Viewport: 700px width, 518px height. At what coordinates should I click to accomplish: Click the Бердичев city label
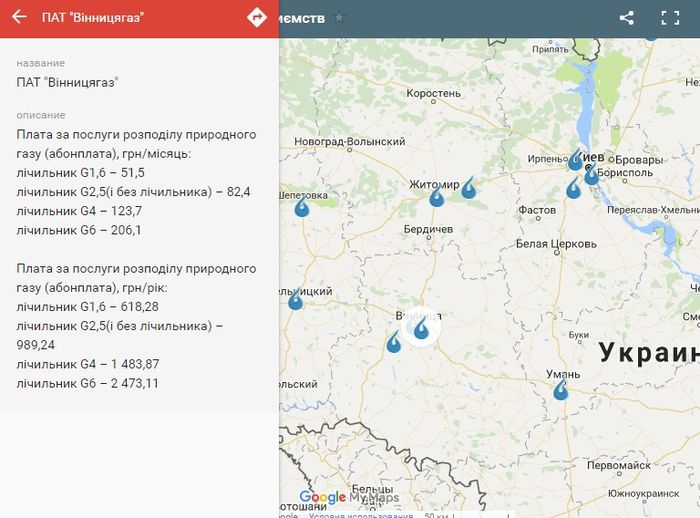pyautogui.click(x=428, y=229)
